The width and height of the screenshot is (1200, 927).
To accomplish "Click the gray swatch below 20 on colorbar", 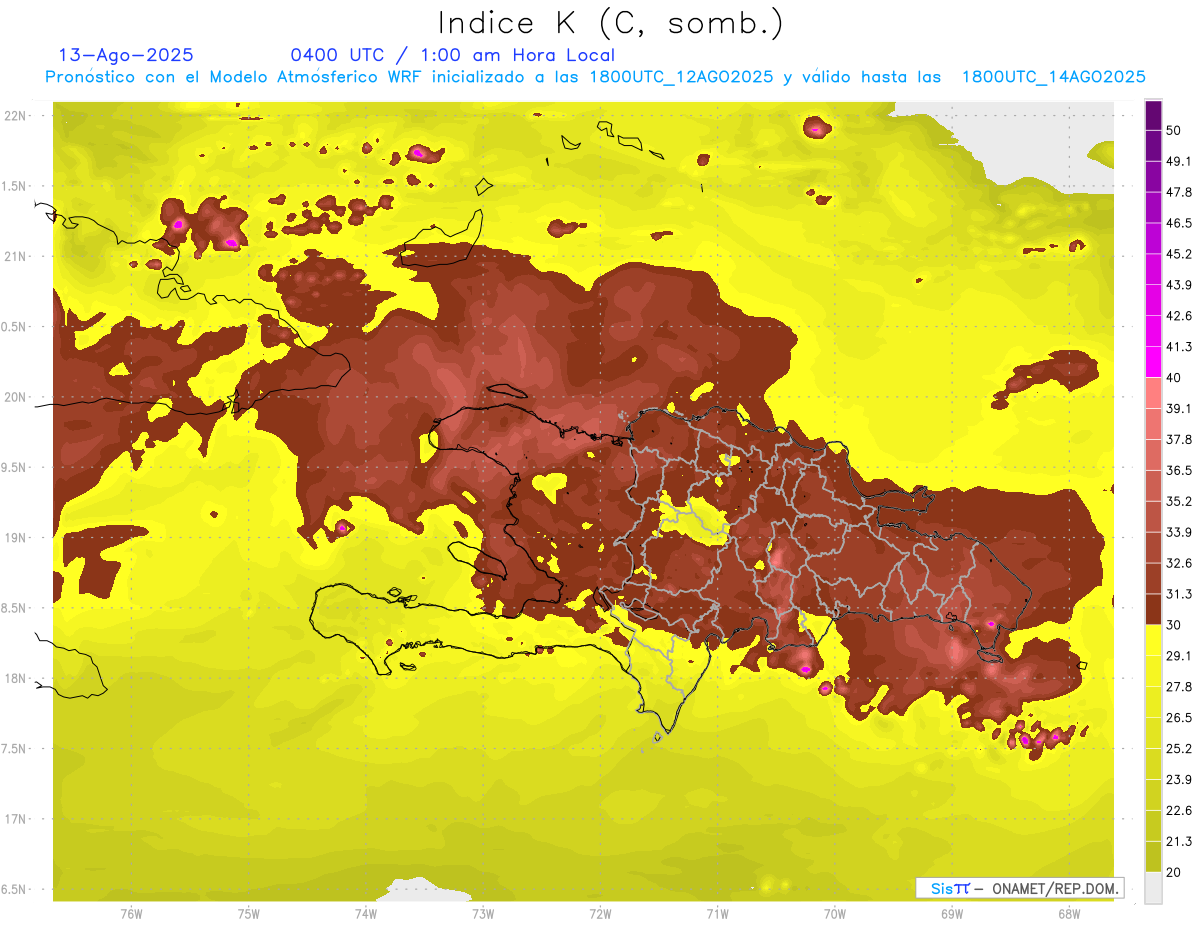I will click(x=1153, y=887).
